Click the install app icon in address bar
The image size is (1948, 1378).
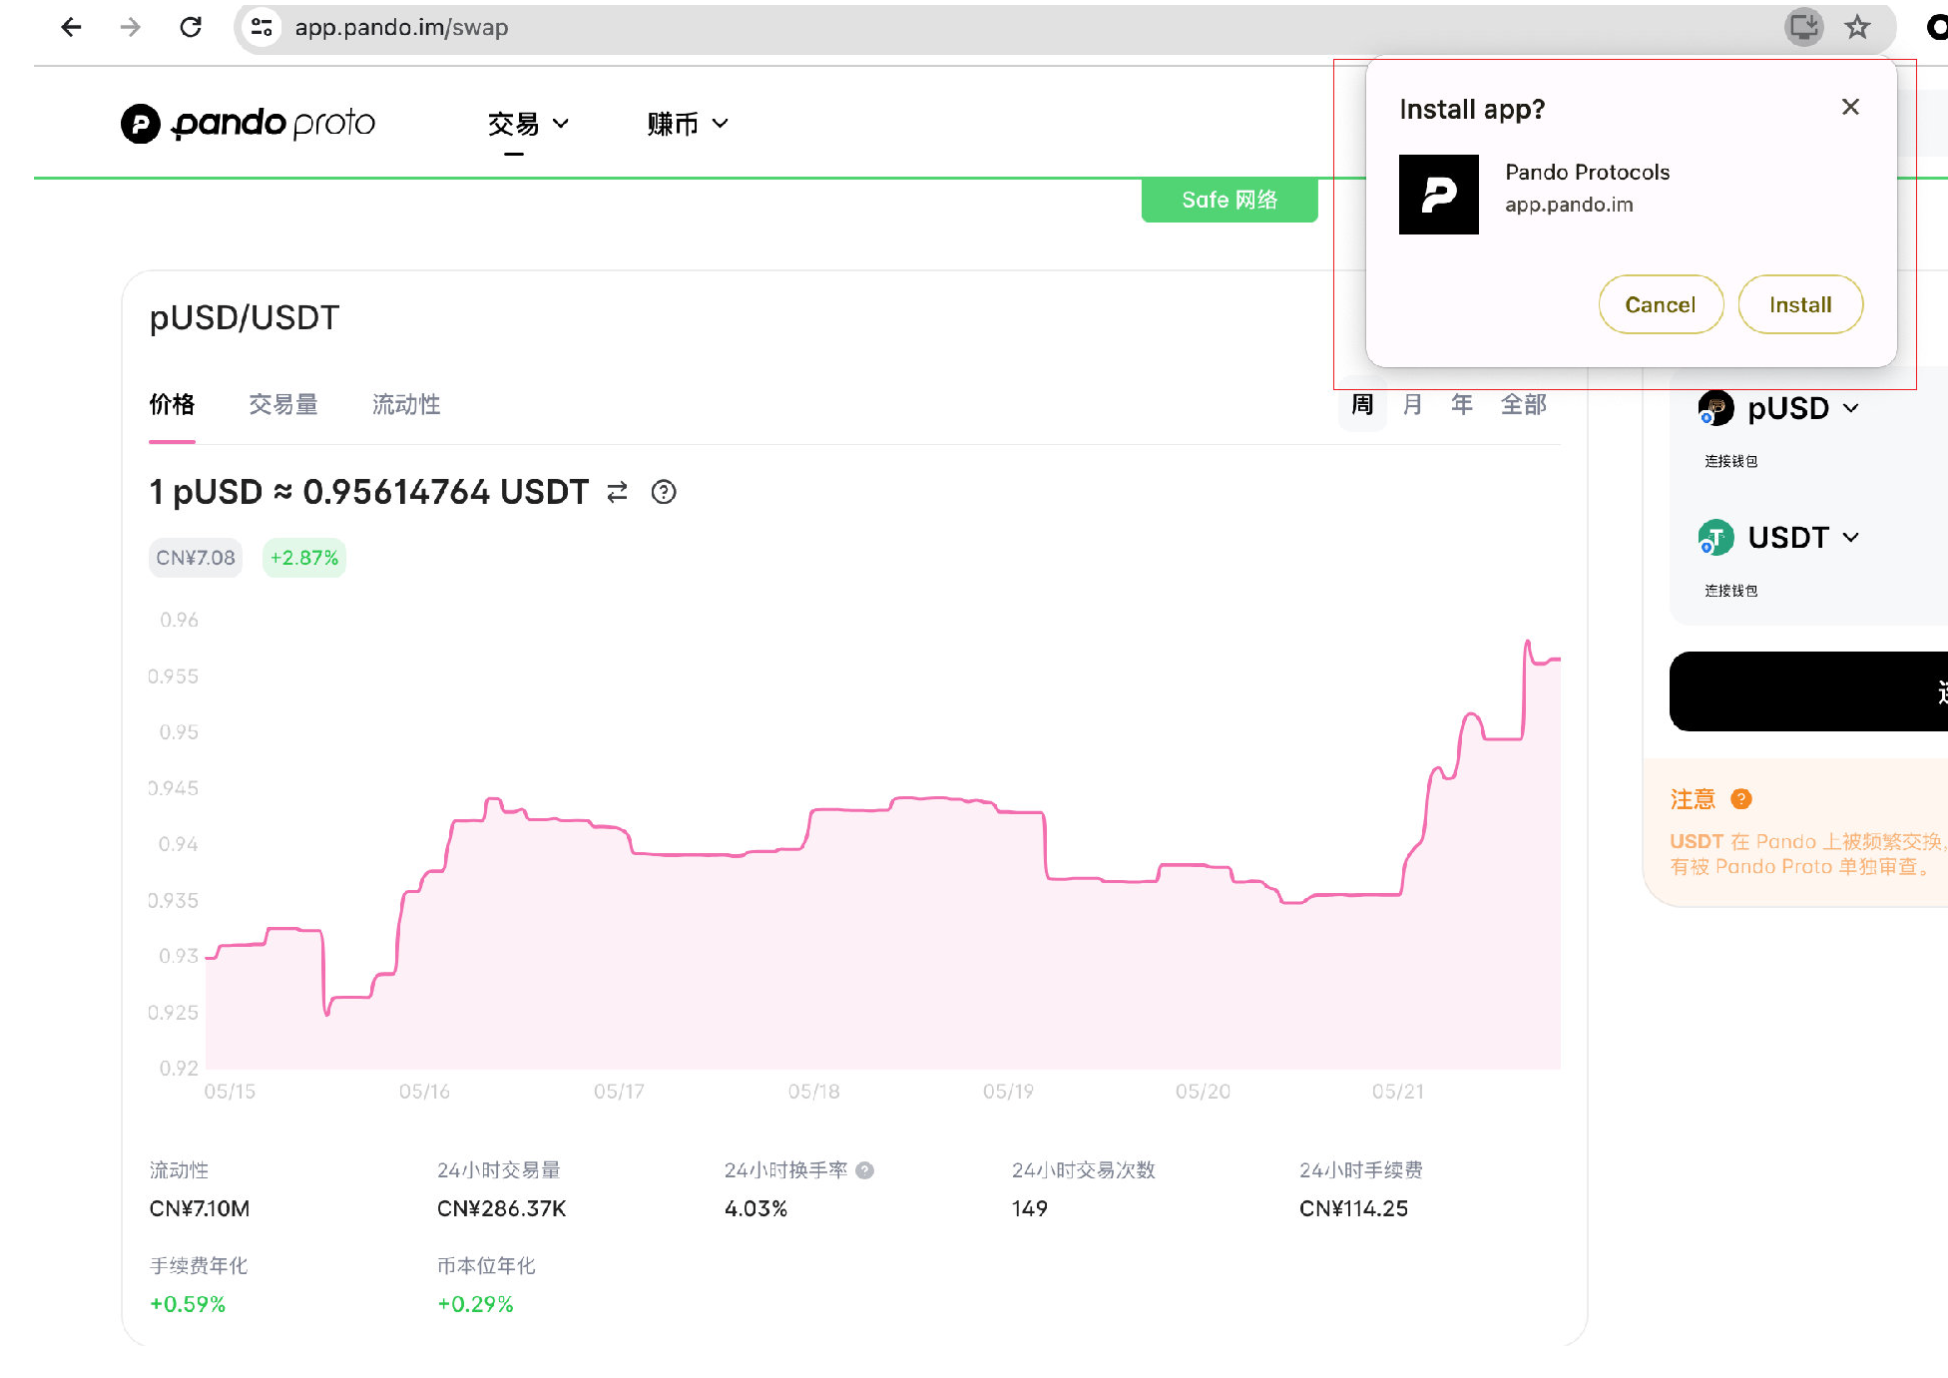[x=1803, y=27]
